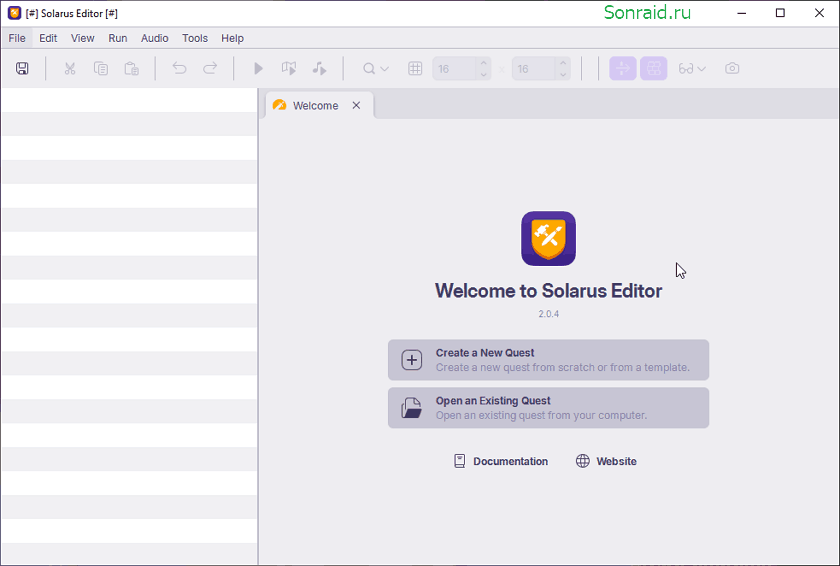Click the Save floppy disk icon
840x566 pixels.
click(x=22, y=69)
